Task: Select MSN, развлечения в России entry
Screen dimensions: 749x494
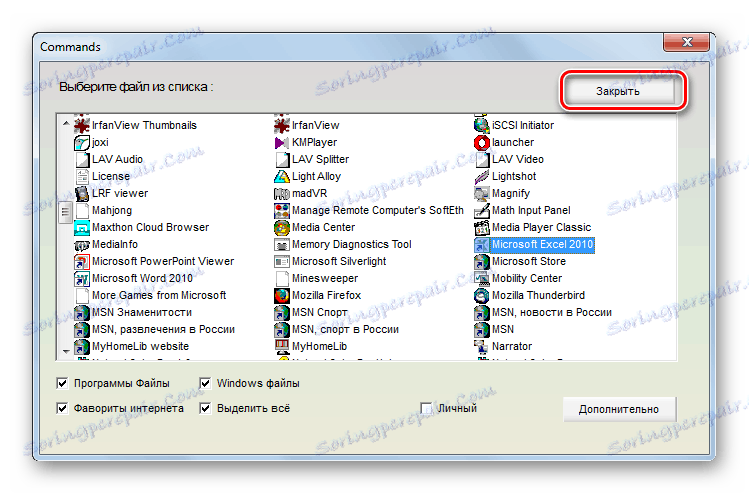Action: pos(163,330)
